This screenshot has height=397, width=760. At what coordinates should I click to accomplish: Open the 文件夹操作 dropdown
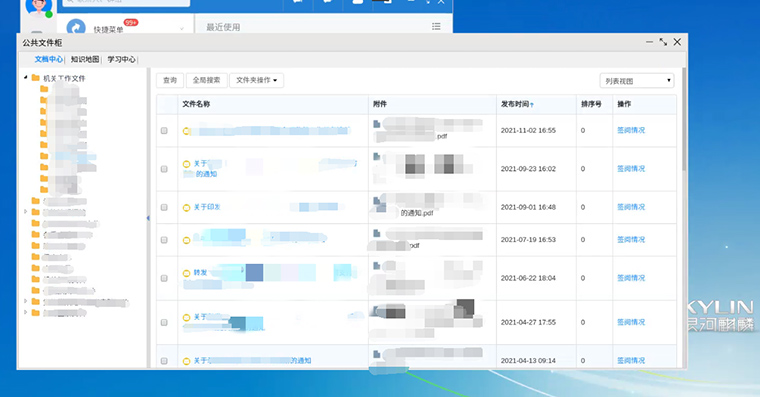coord(256,80)
